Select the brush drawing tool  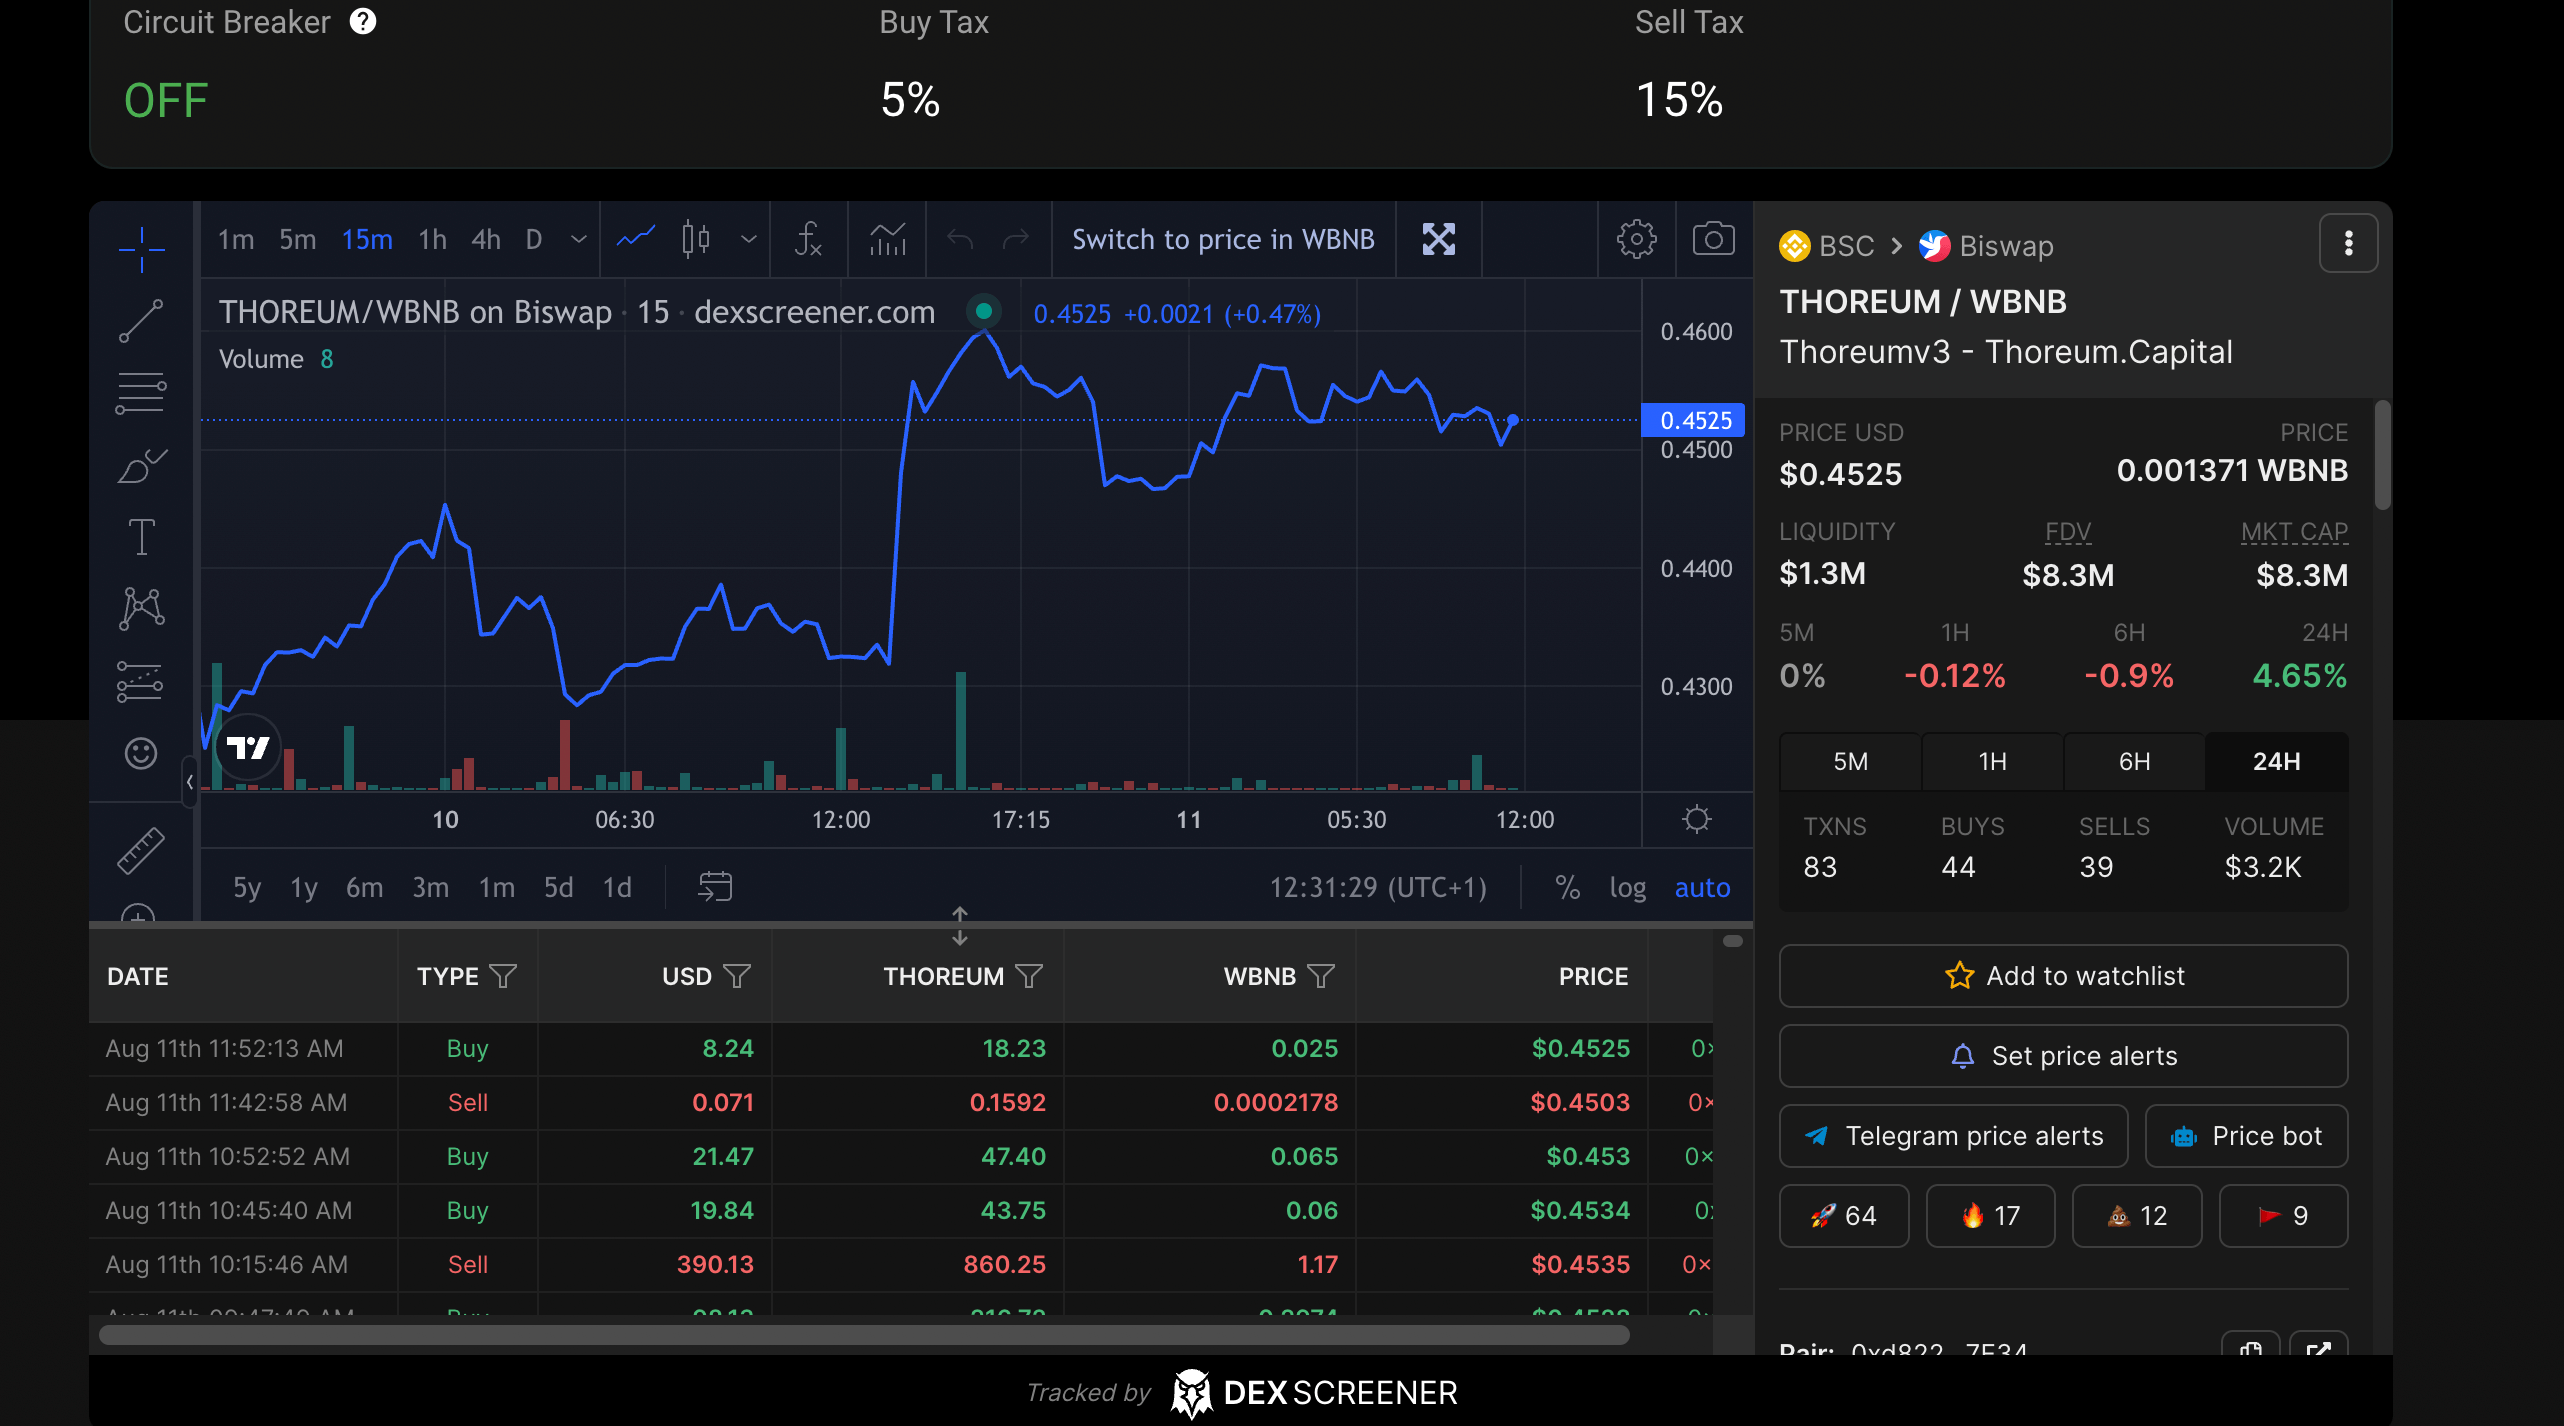point(141,465)
